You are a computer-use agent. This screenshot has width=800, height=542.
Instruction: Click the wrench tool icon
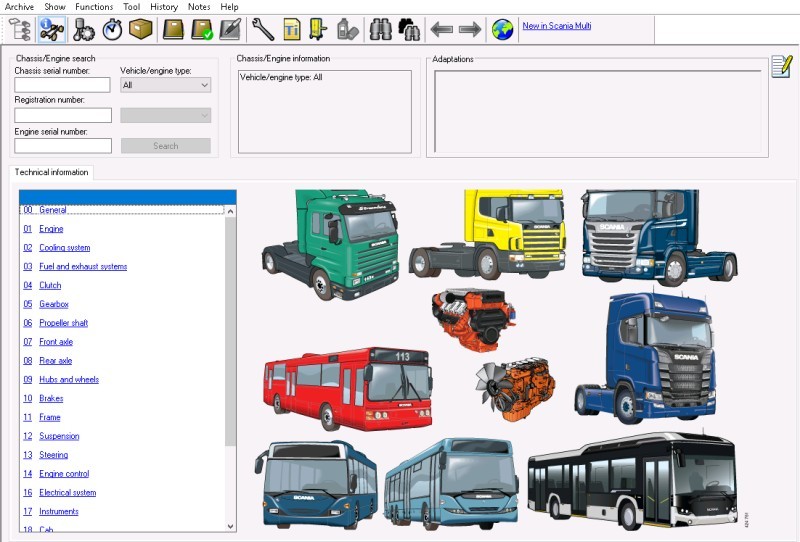click(x=263, y=29)
